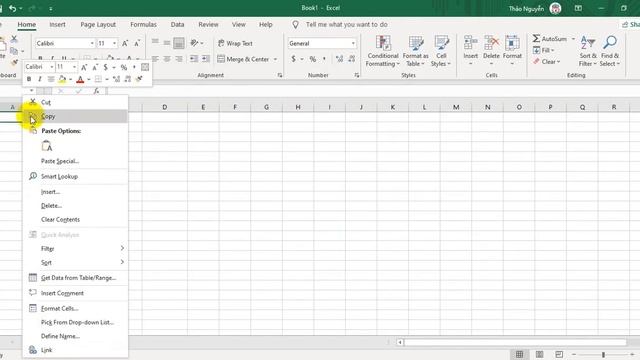Viewport: 640px width, 360px height.
Task: Choose Clear Contents from context menu
Action: (x=75, y=219)
